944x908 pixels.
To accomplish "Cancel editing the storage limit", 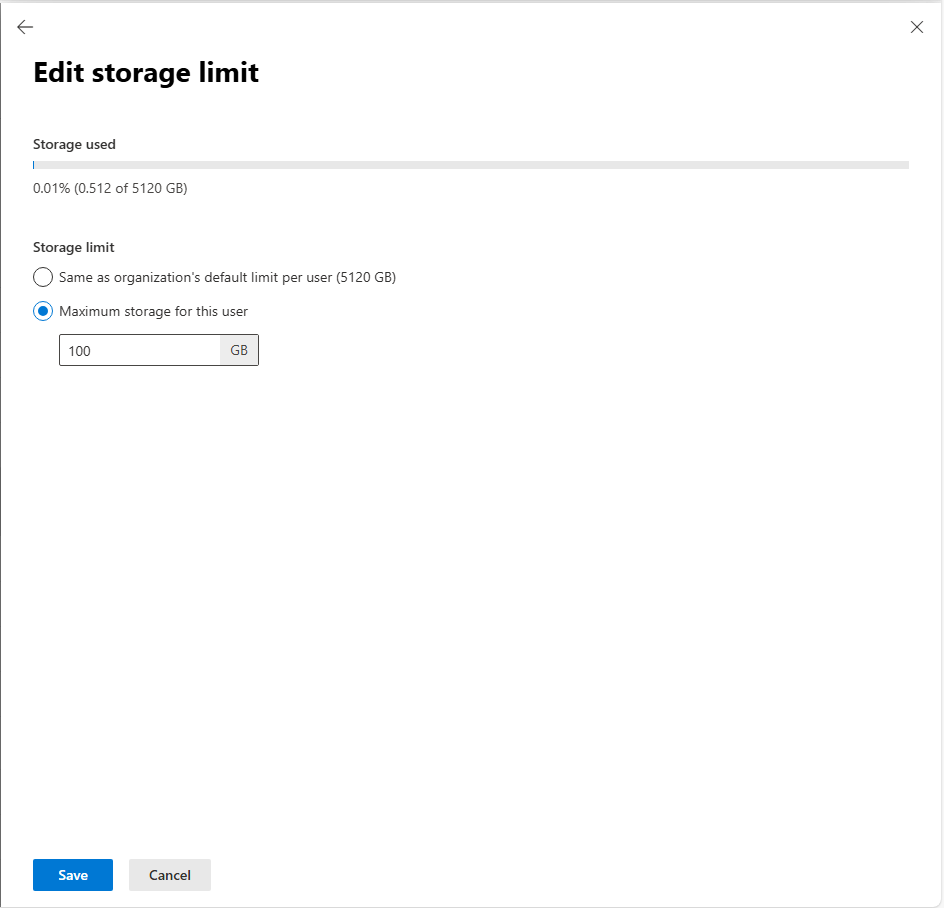I will click(170, 875).
